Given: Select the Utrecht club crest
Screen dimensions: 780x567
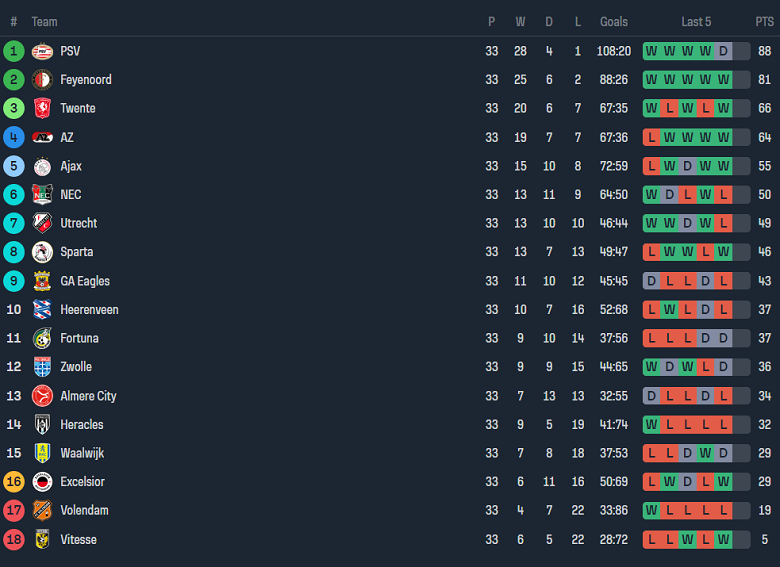Looking at the screenshot, I should click(x=42, y=223).
